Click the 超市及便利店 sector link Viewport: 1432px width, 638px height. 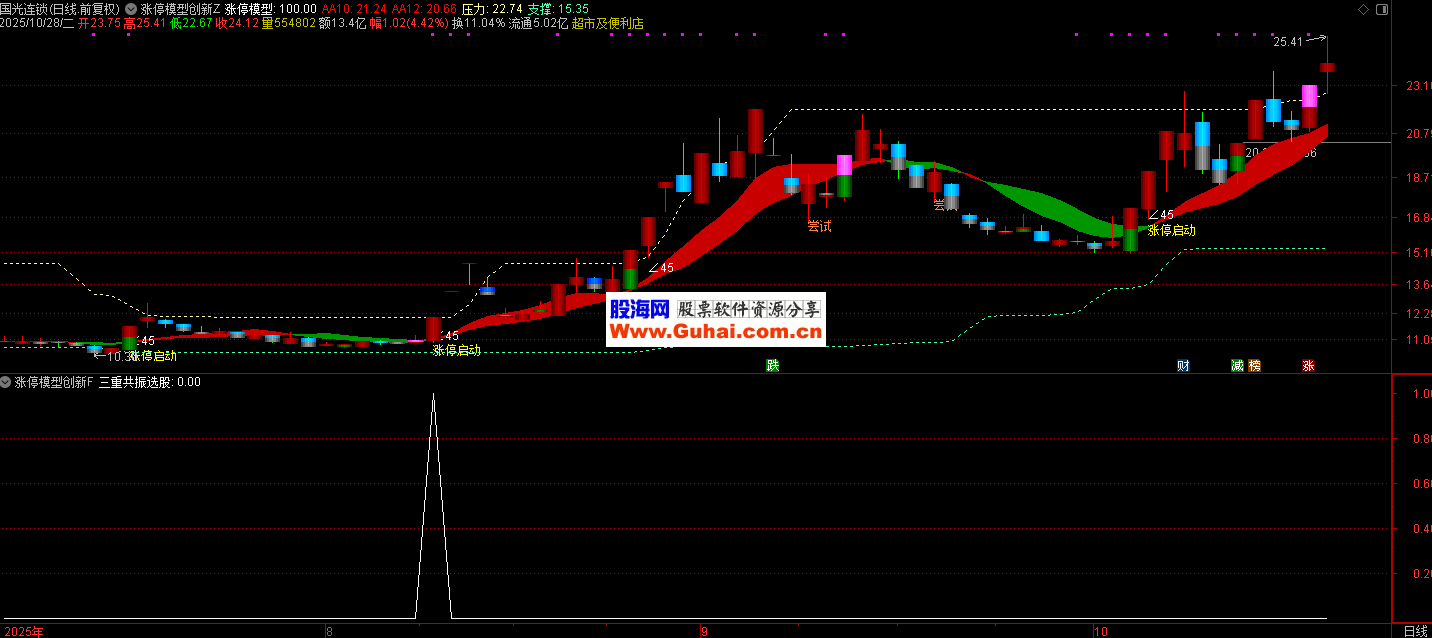click(608, 23)
